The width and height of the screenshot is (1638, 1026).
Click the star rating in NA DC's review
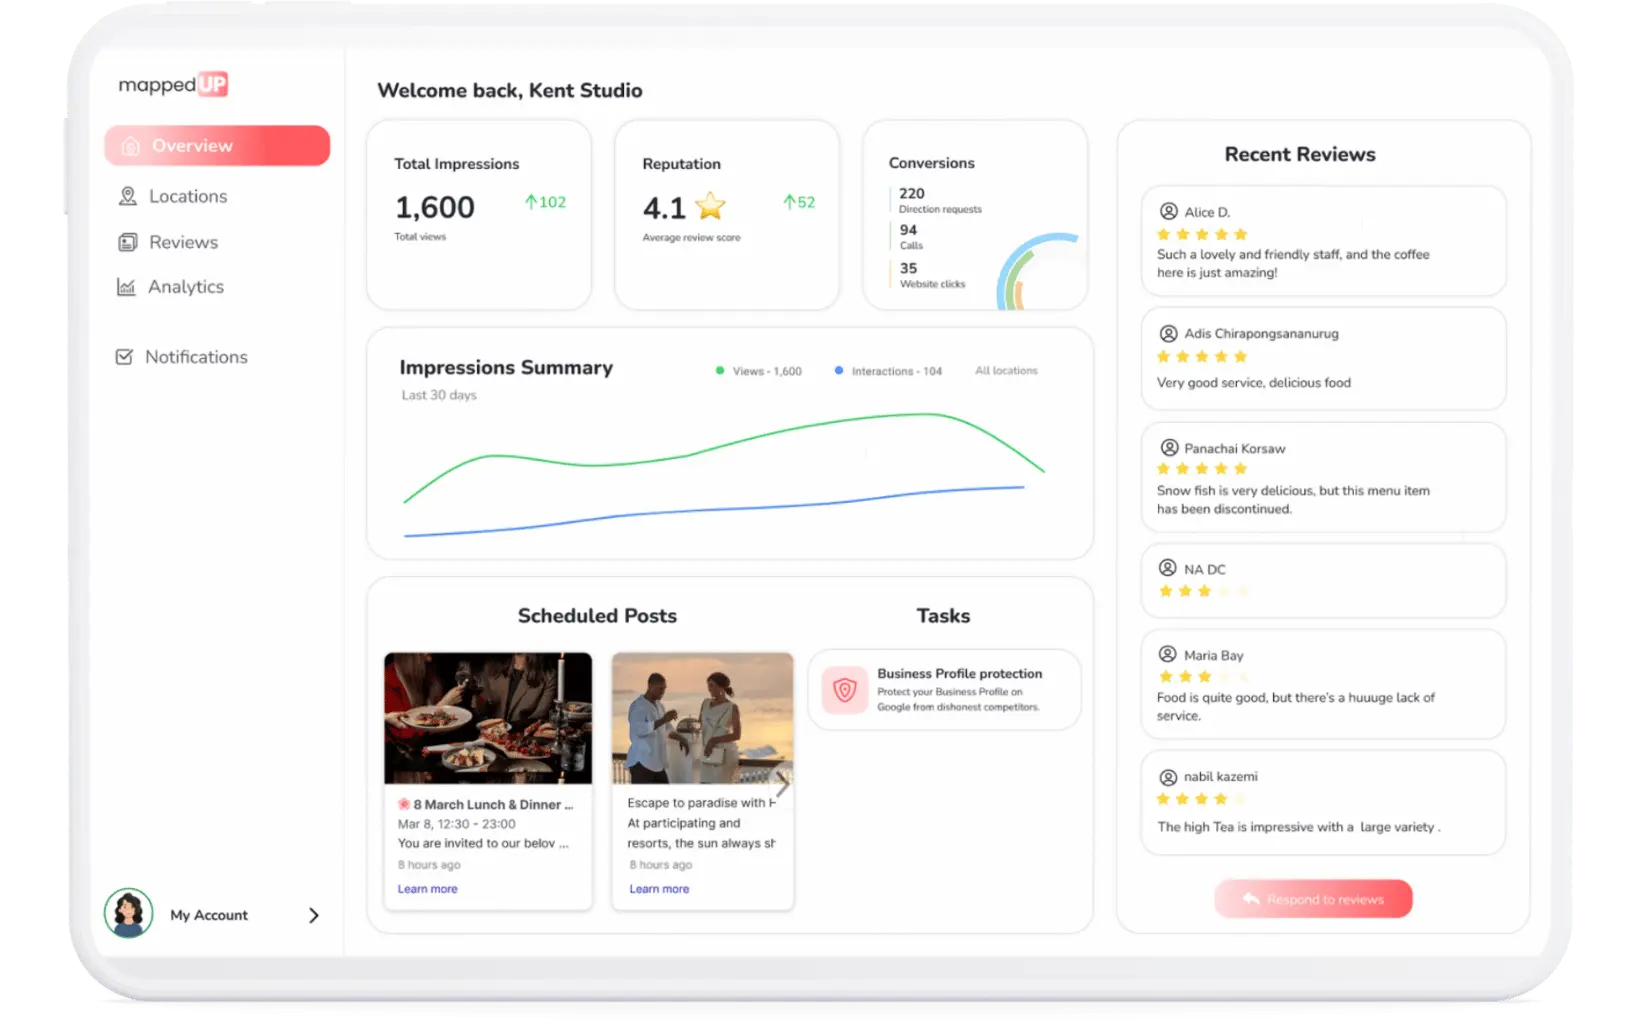tap(1204, 591)
